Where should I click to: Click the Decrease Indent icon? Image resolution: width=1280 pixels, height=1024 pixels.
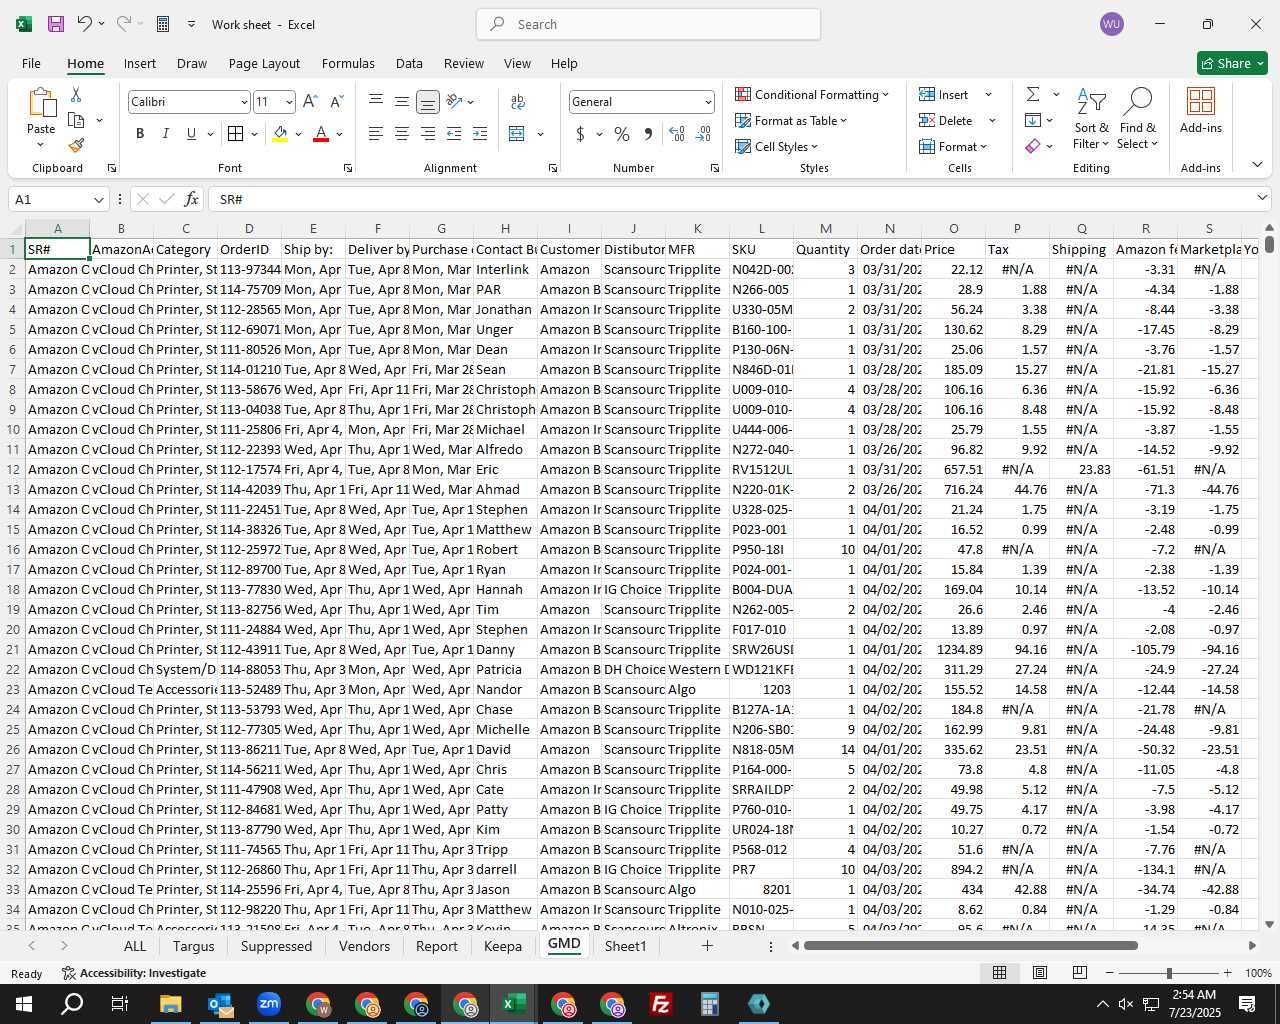tap(454, 133)
